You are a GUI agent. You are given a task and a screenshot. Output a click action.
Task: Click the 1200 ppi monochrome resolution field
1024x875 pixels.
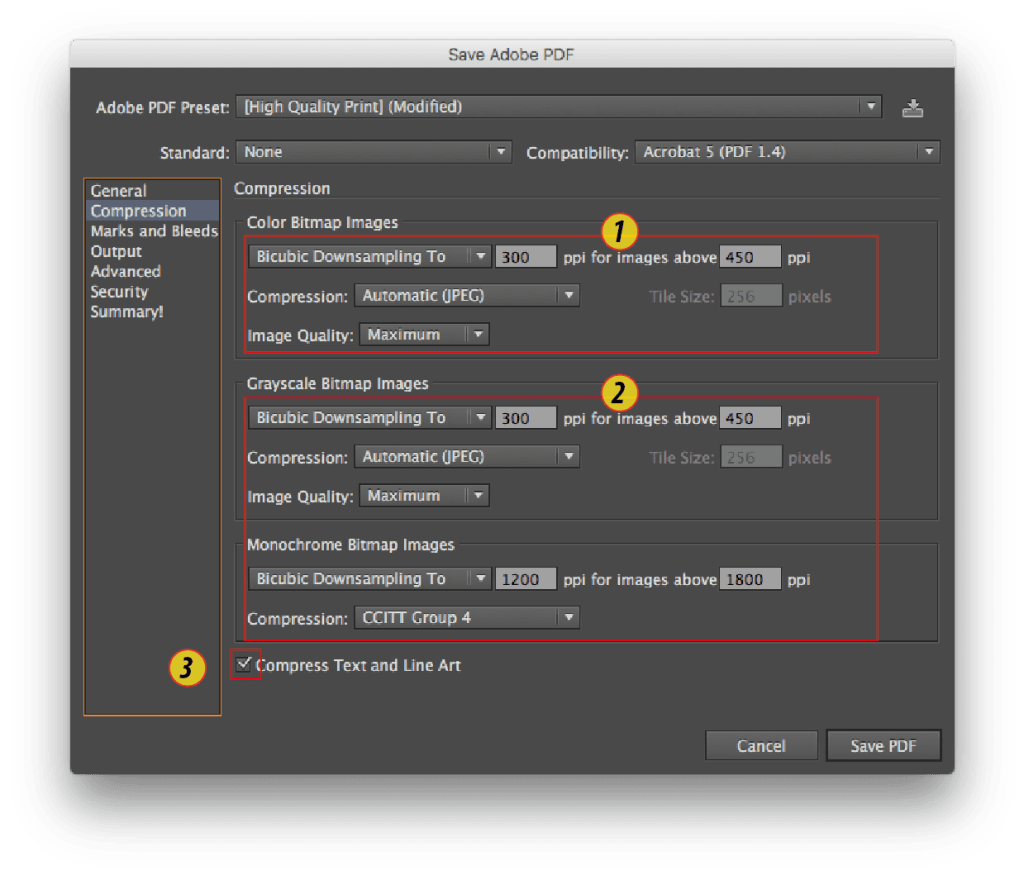525,578
